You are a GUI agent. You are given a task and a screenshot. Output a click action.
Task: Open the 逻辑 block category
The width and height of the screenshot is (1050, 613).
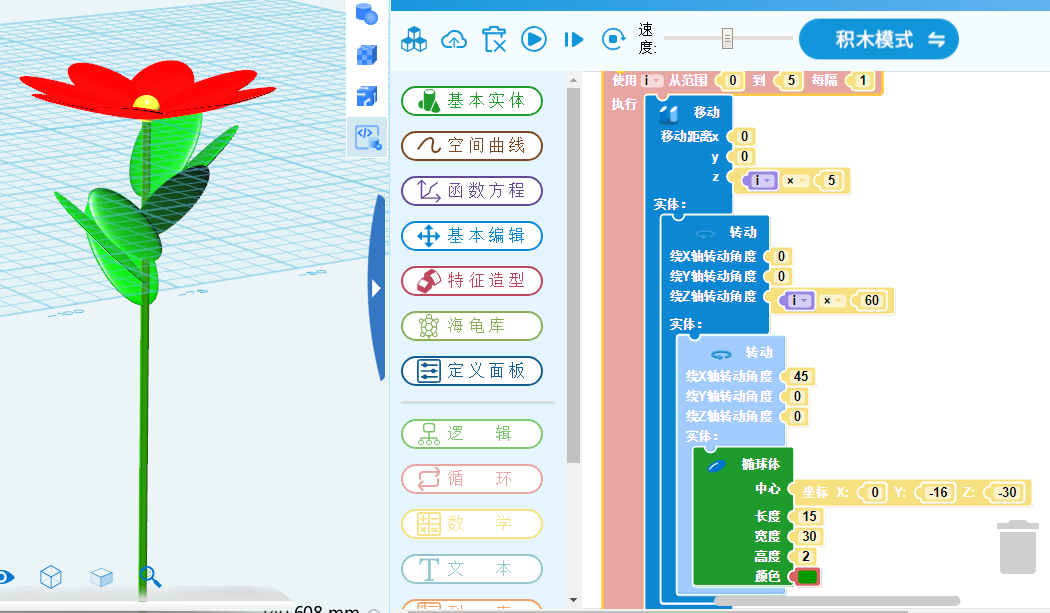[x=471, y=434]
